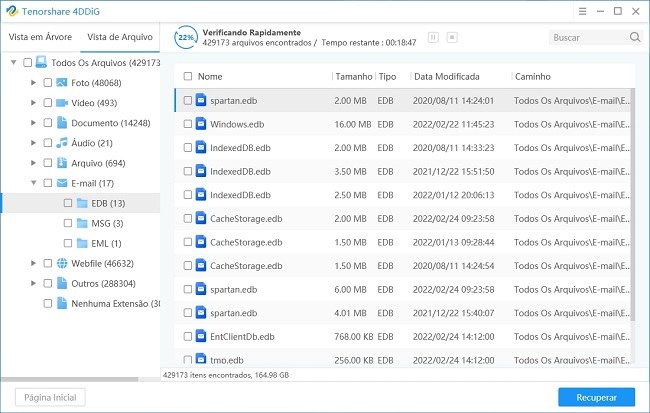The width and height of the screenshot is (650, 413).
Task: Click the Webfile globe icon
Action: pyautogui.click(x=62, y=263)
